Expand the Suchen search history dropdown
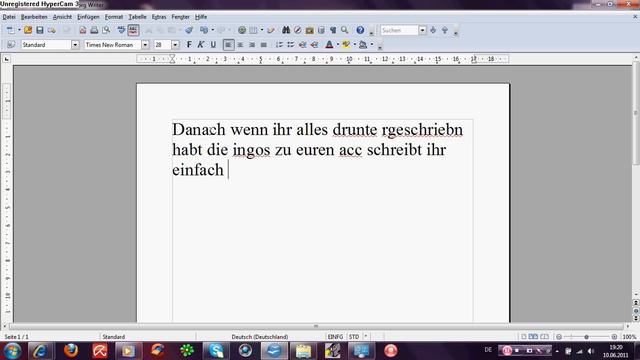640x360 pixels. pos(422,30)
